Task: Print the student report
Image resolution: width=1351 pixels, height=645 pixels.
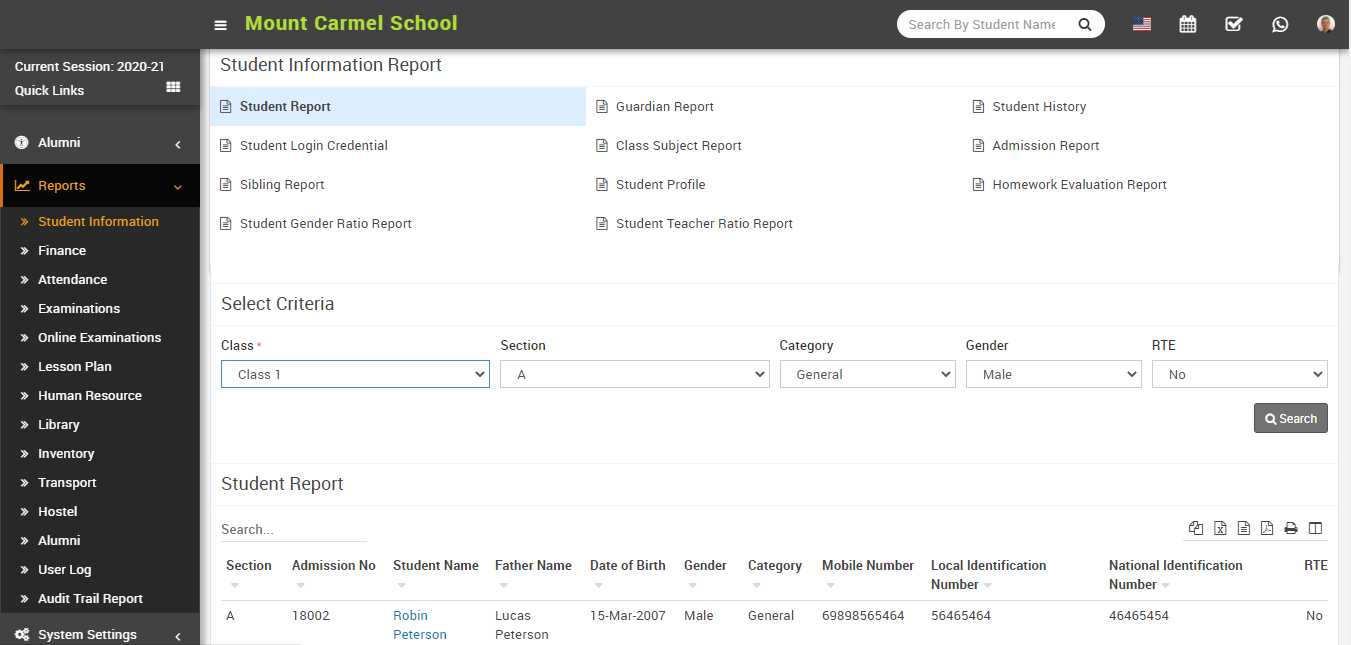Action: point(1291,527)
